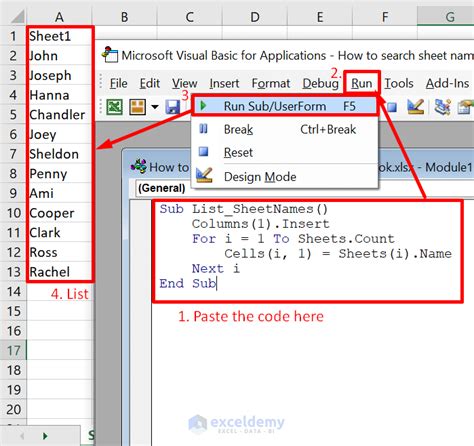Click the Run menu

coord(362,83)
